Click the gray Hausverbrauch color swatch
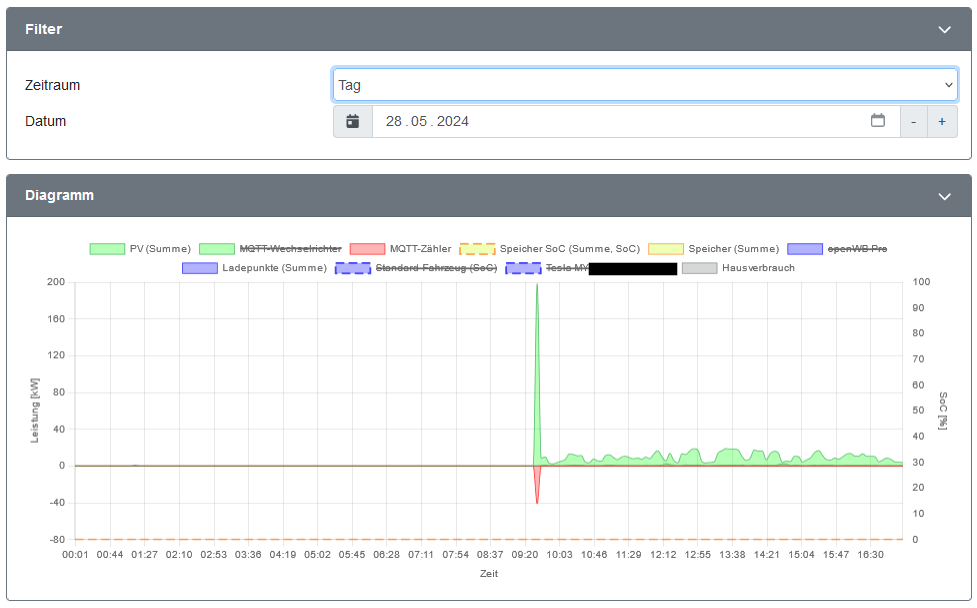This screenshot has height=608, width=977. click(700, 268)
